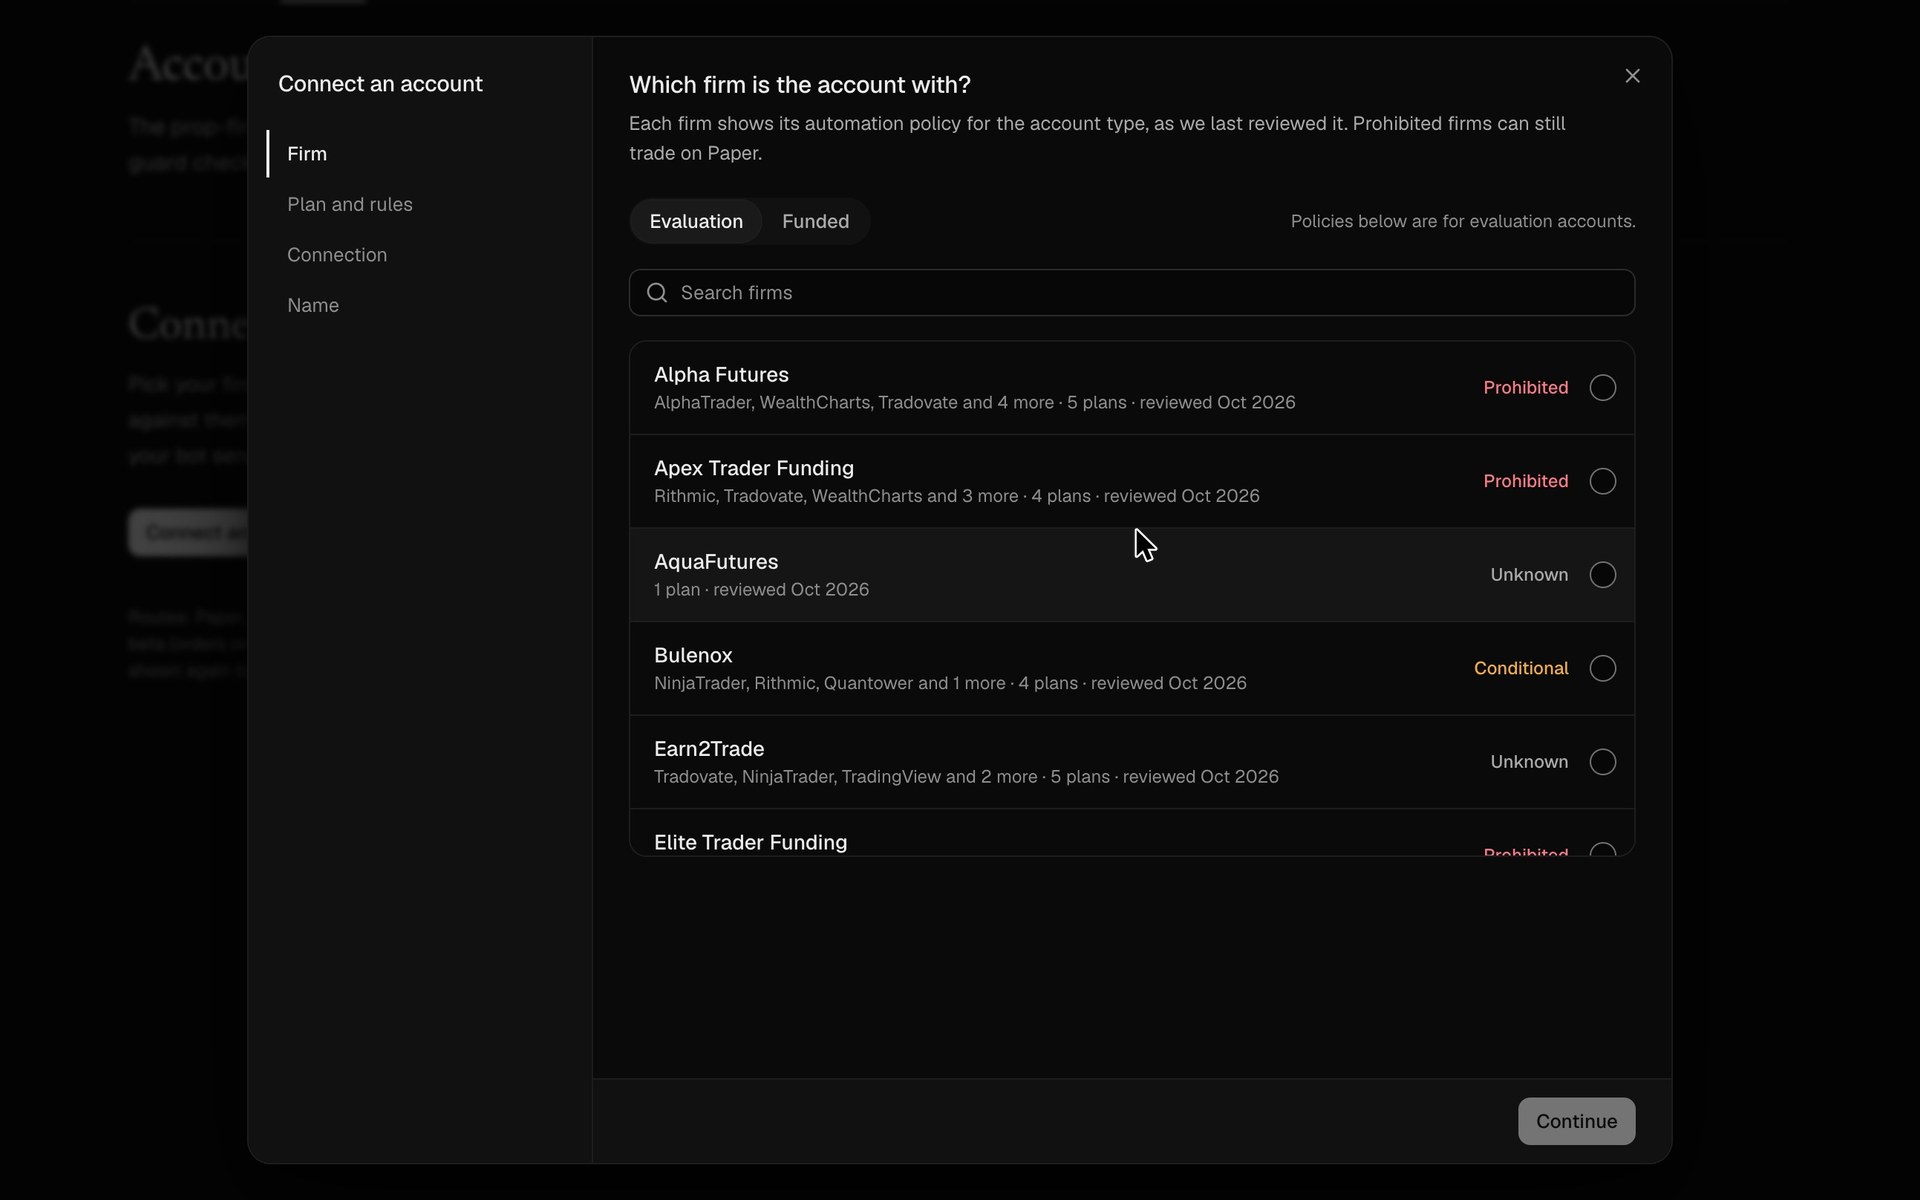Click Prohibited status on Alpha Futures row
The width and height of the screenshot is (1920, 1200).
click(x=1525, y=387)
